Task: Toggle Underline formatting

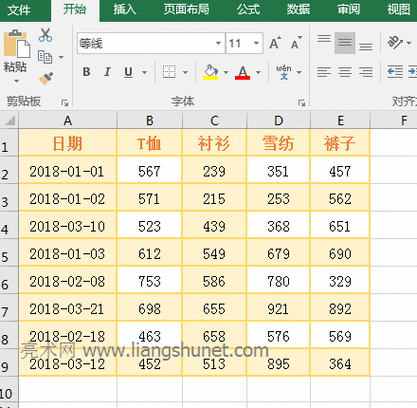Action: pyautogui.click(x=128, y=72)
